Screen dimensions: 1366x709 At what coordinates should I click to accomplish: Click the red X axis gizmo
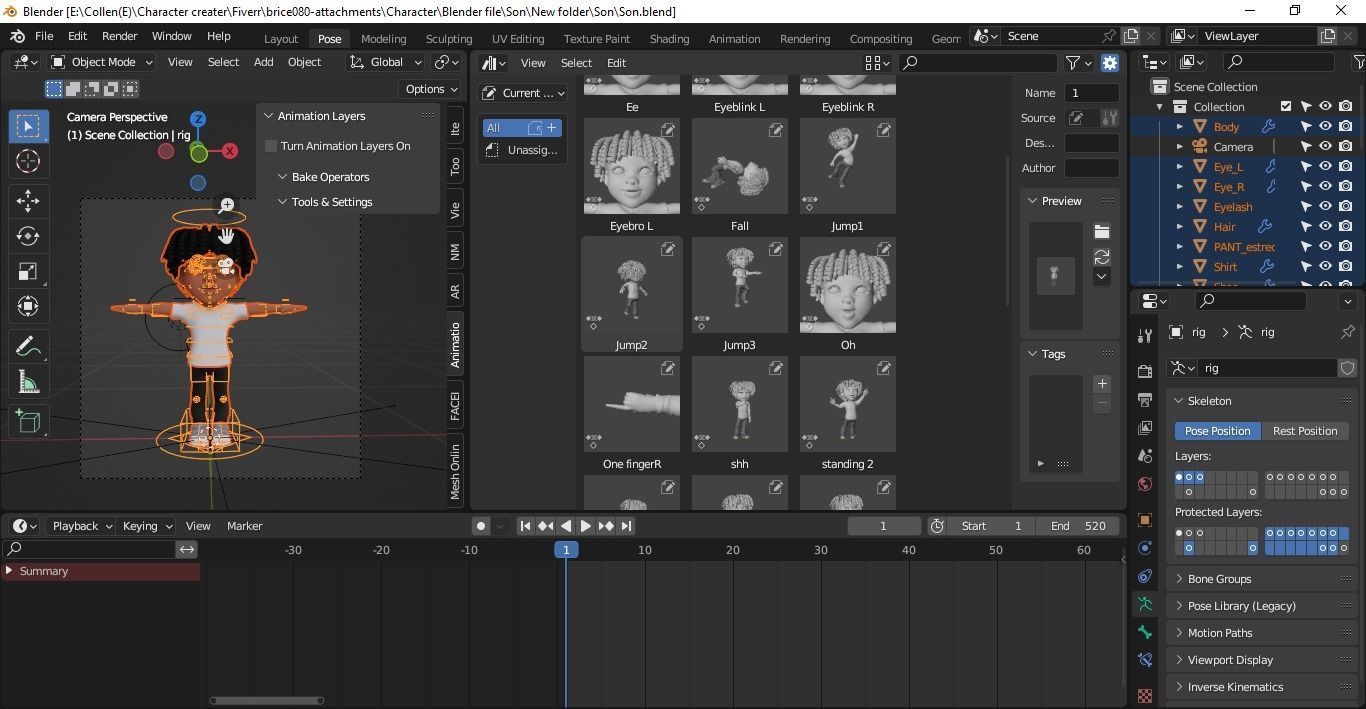230,151
